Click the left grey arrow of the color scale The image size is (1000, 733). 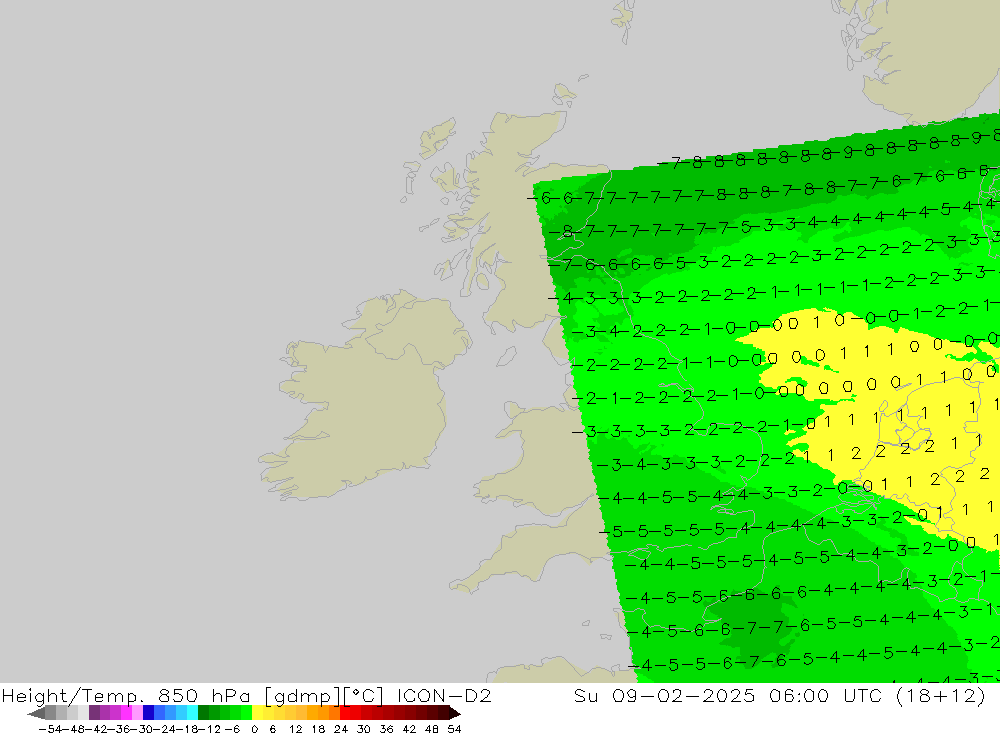point(36,713)
